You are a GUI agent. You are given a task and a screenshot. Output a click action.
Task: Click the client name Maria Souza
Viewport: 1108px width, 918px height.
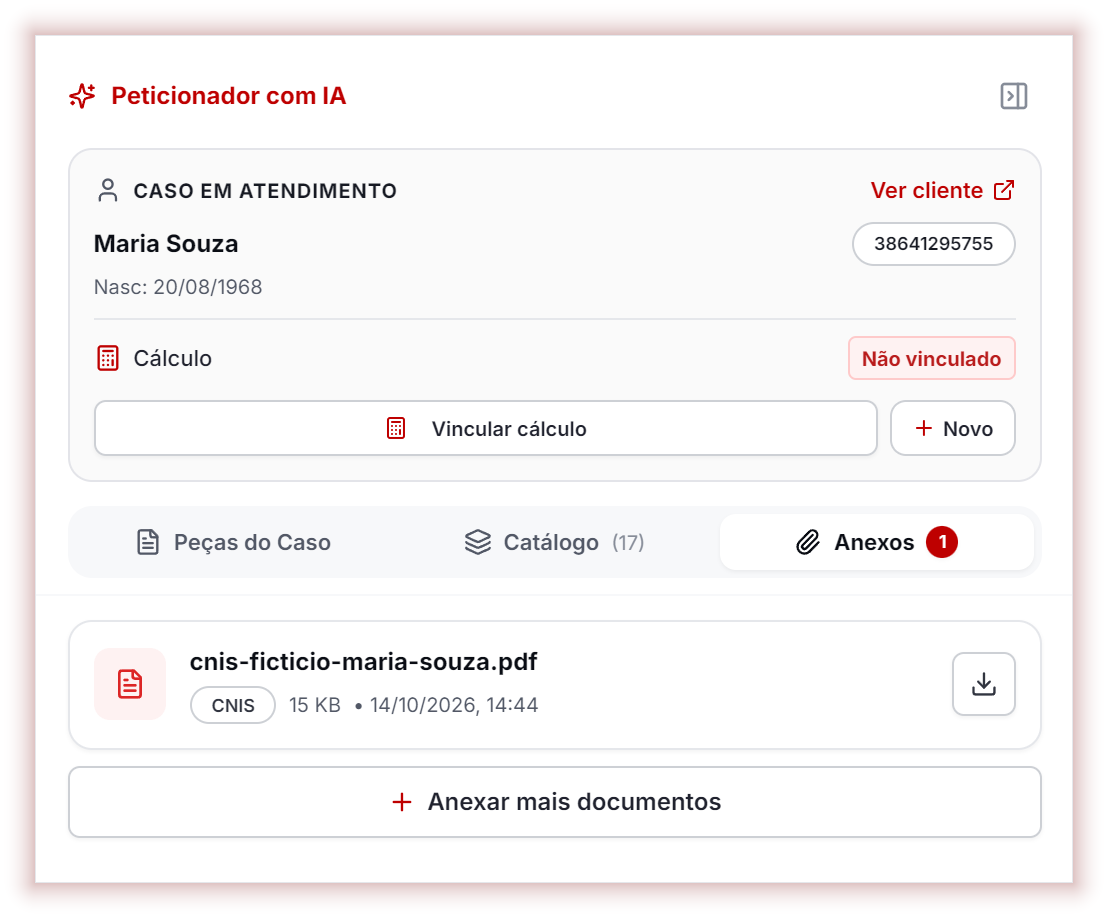(x=166, y=244)
